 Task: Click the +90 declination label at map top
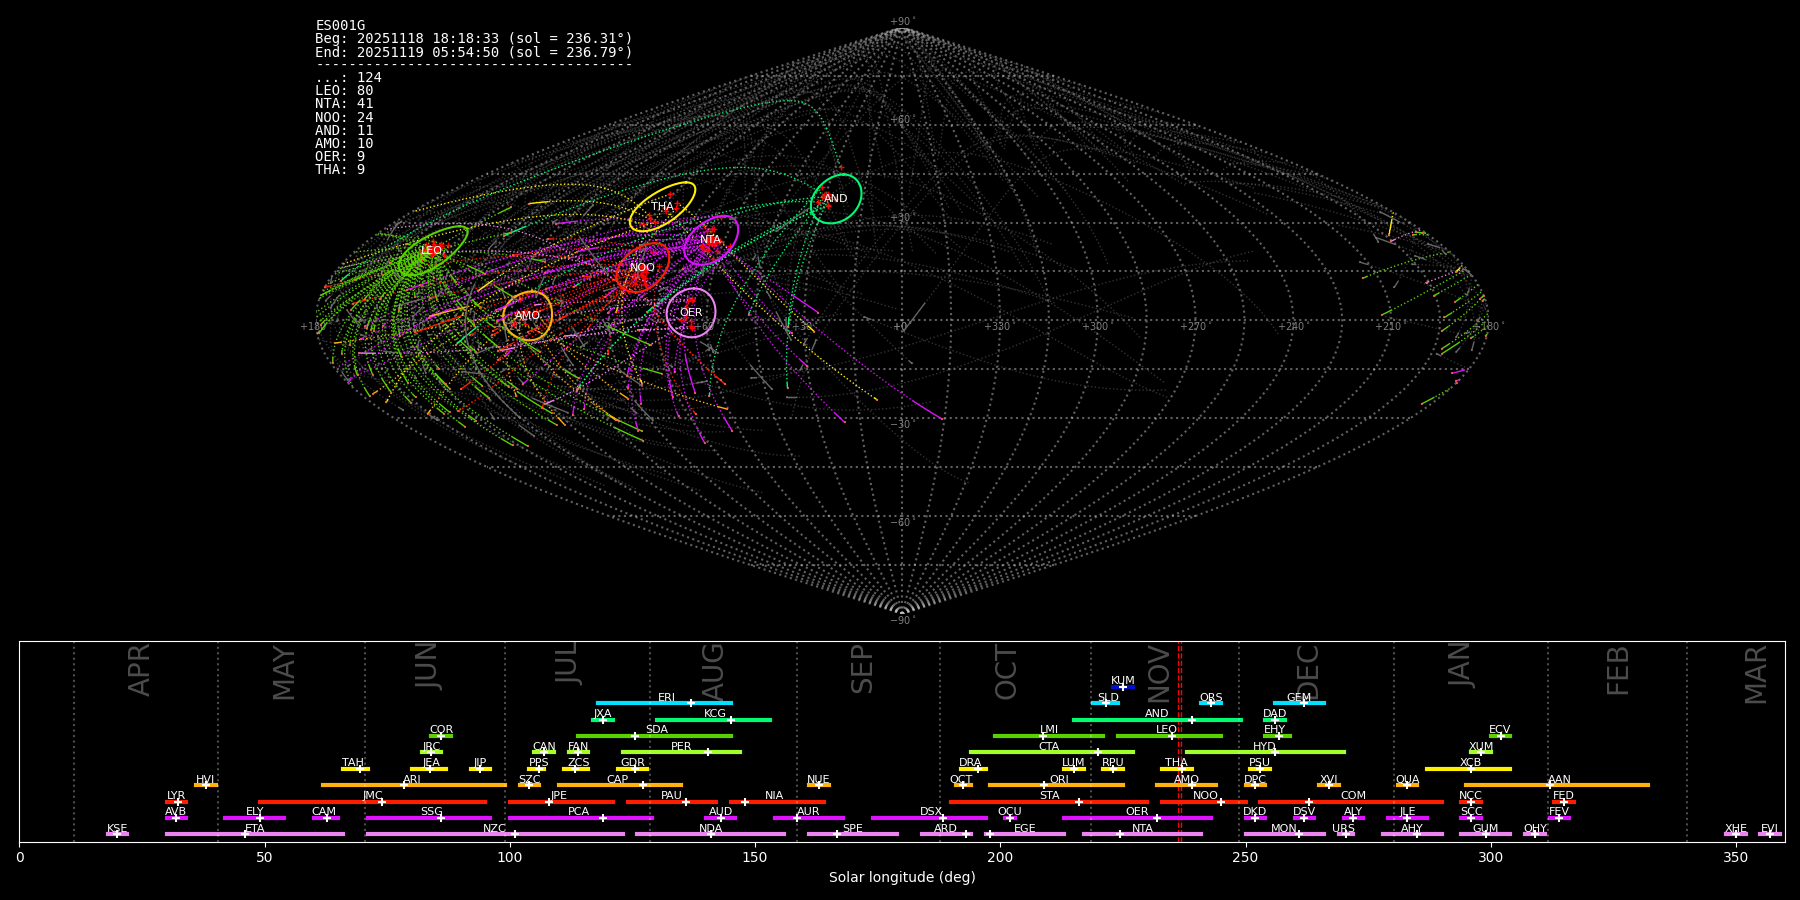pyautogui.click(x=902, y=21)
